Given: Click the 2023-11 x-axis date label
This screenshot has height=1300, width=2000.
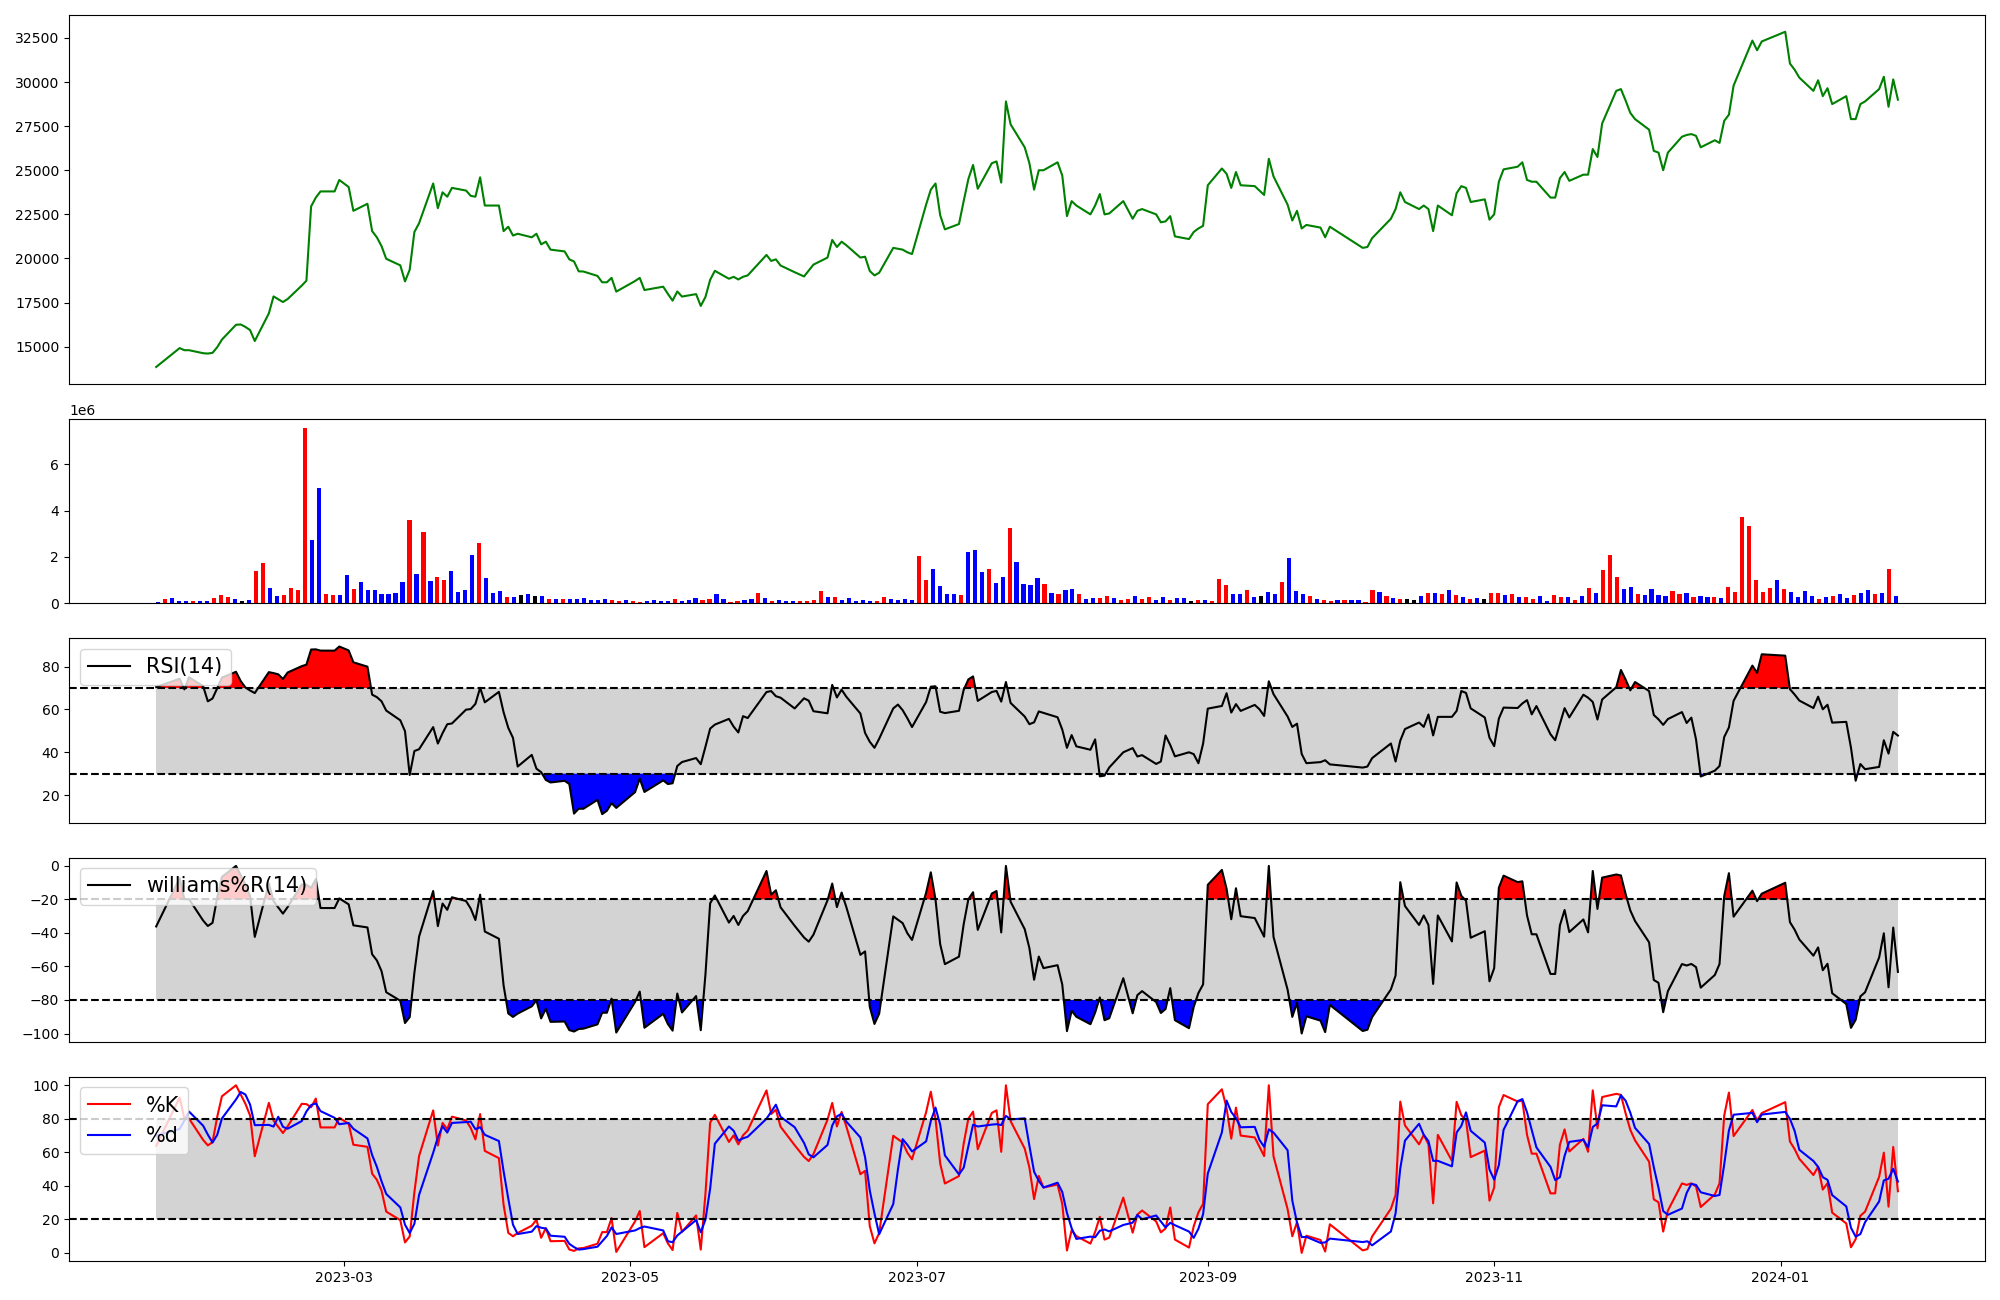Looking at the screenshot, I should pyautogui.click(x=1494, y=1277).
